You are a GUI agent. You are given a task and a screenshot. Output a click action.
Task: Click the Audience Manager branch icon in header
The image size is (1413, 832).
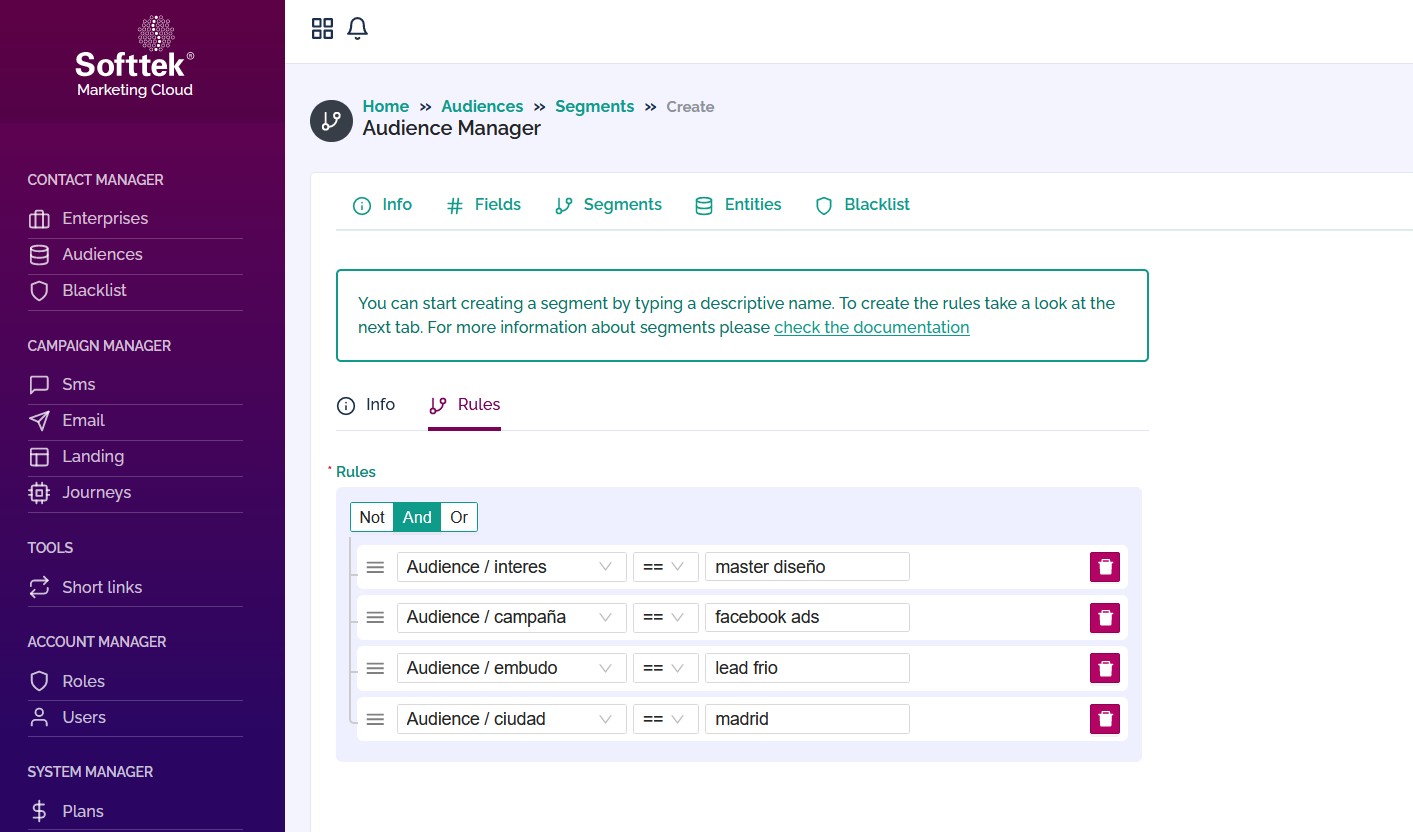331,121
